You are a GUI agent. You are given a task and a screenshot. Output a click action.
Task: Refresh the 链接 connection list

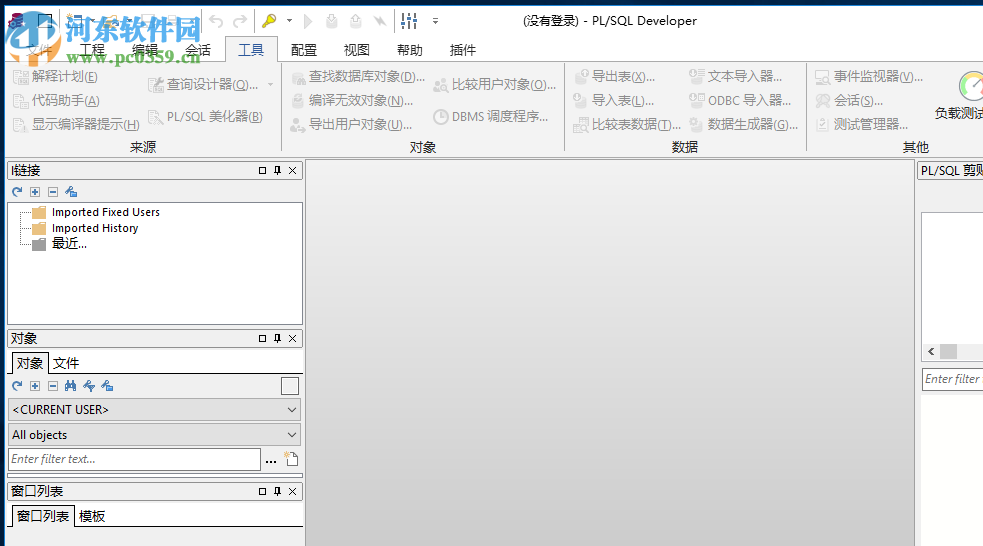point(17,192)
